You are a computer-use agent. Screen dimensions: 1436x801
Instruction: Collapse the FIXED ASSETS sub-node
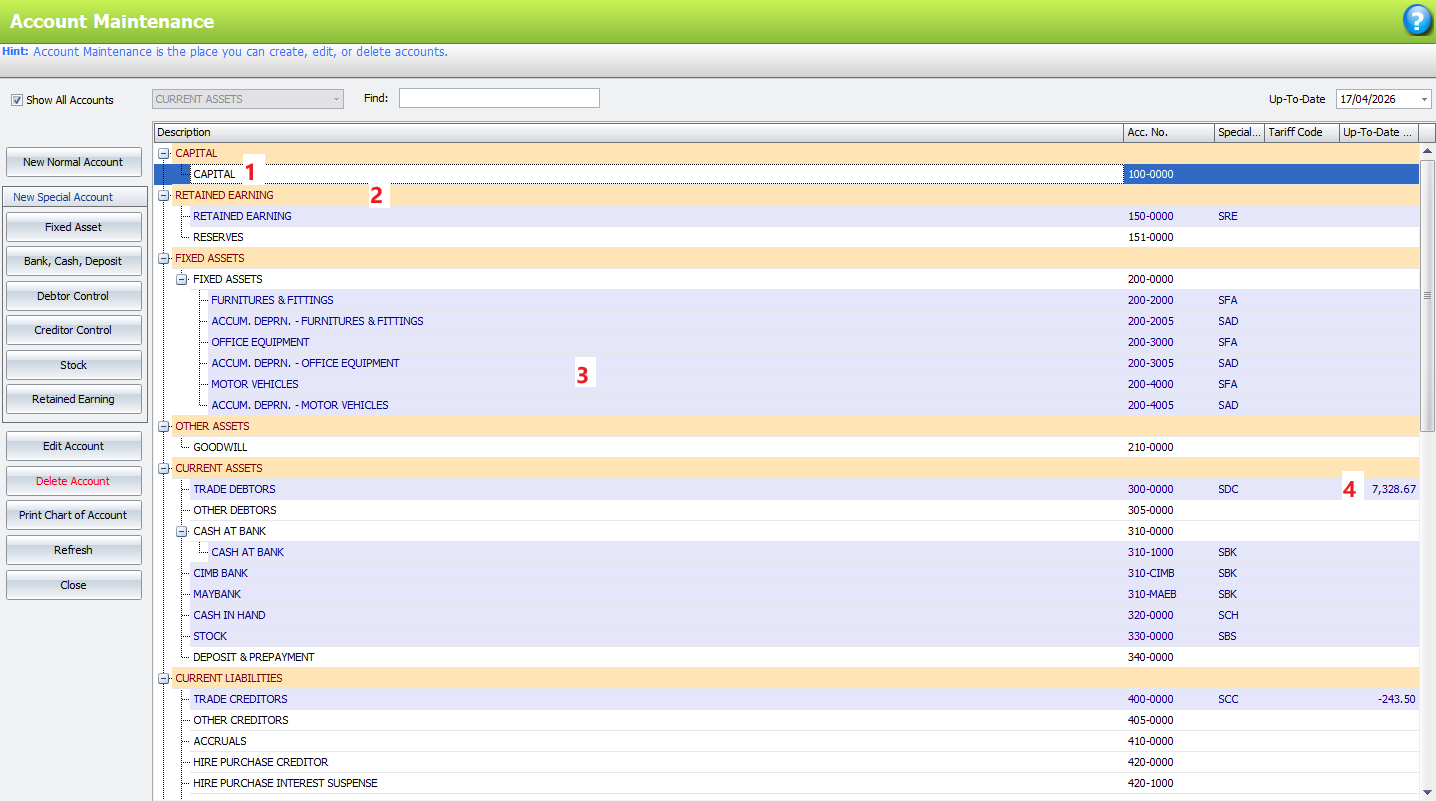[x=182, y=279]
